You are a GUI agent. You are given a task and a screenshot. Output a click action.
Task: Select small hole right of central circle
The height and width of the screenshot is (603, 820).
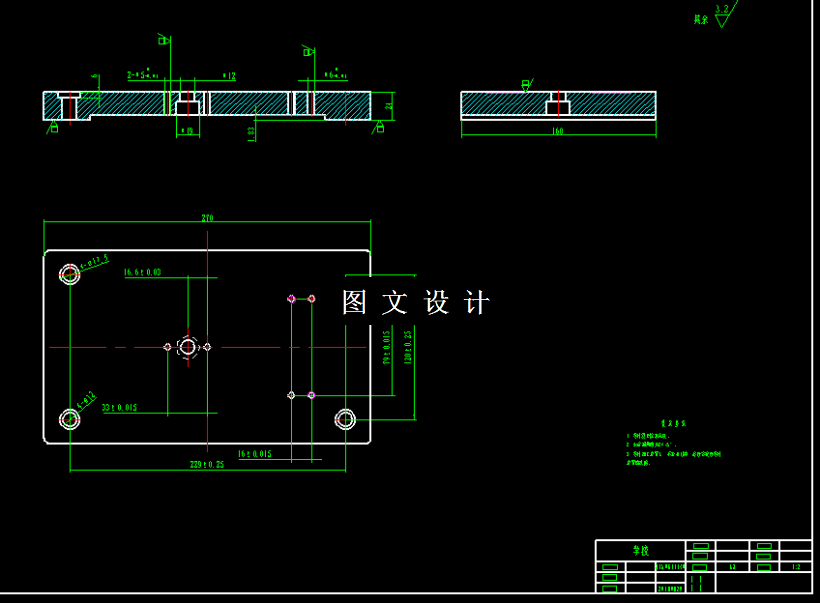click(x=207, y=347)
